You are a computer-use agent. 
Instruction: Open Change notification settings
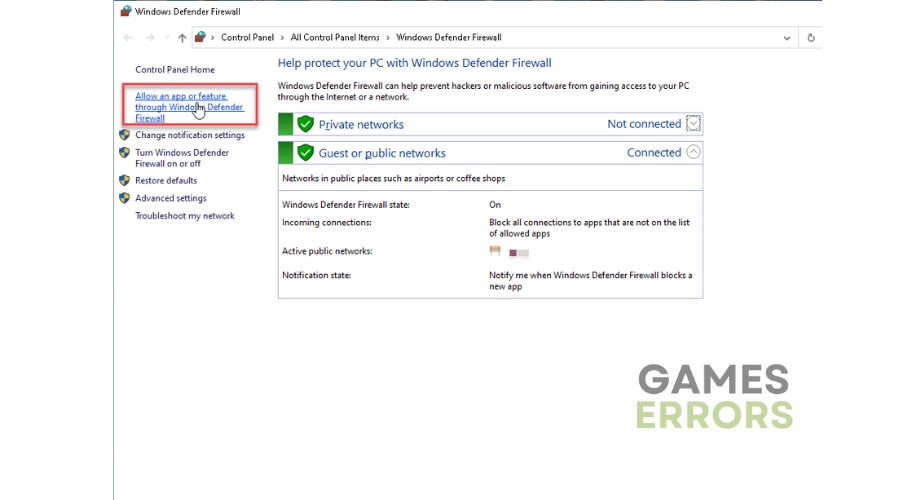tap(190, 135)
